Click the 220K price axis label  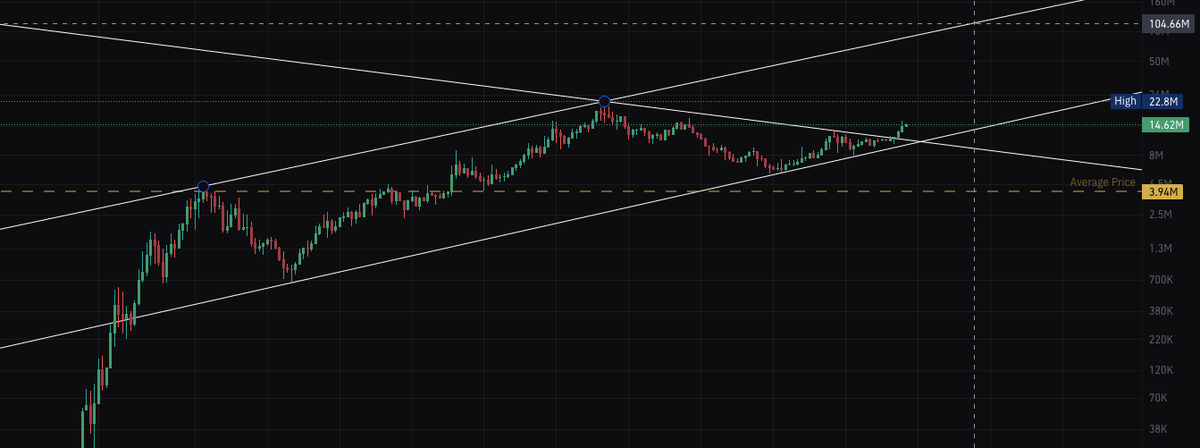1161,341
